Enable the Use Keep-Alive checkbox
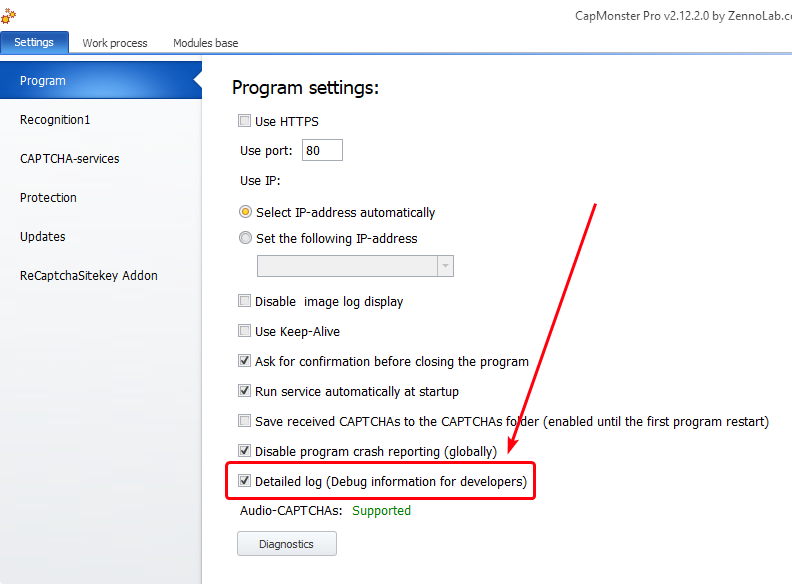This screenshot has width=792, height=584. (245, 331)
